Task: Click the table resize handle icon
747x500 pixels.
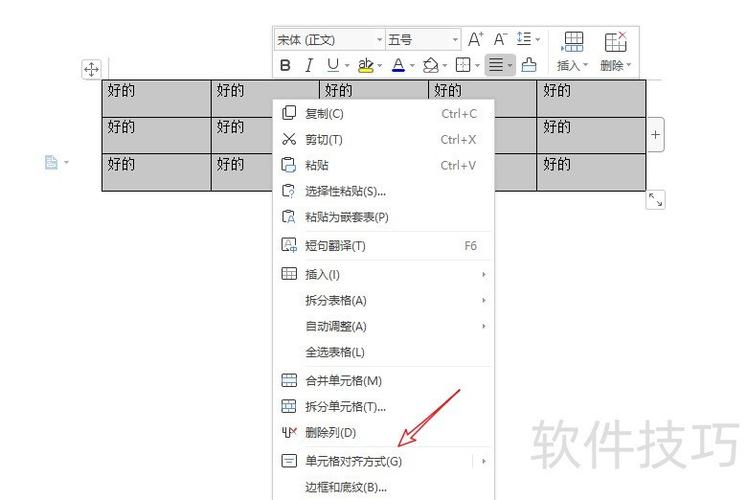Action: coord(656,200)
